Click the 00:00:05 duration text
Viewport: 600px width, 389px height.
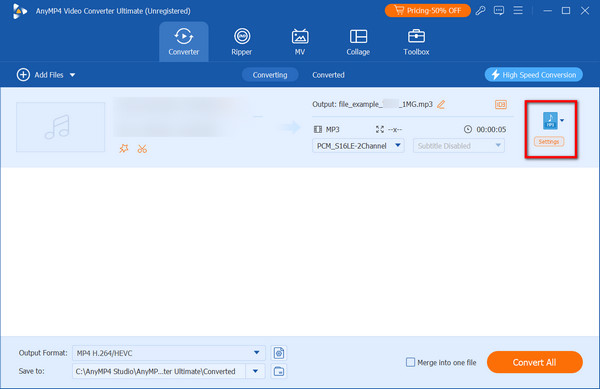(491, 130)
